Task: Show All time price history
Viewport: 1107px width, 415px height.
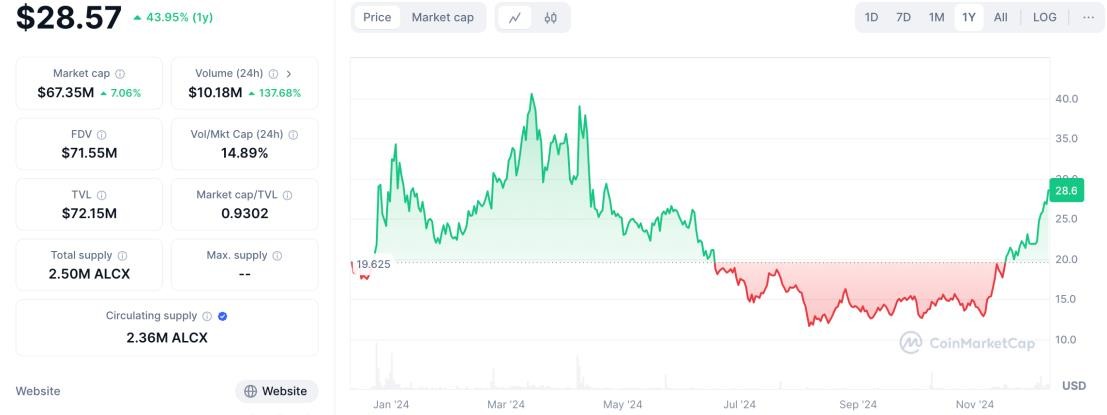Action: click(1000, 17)
